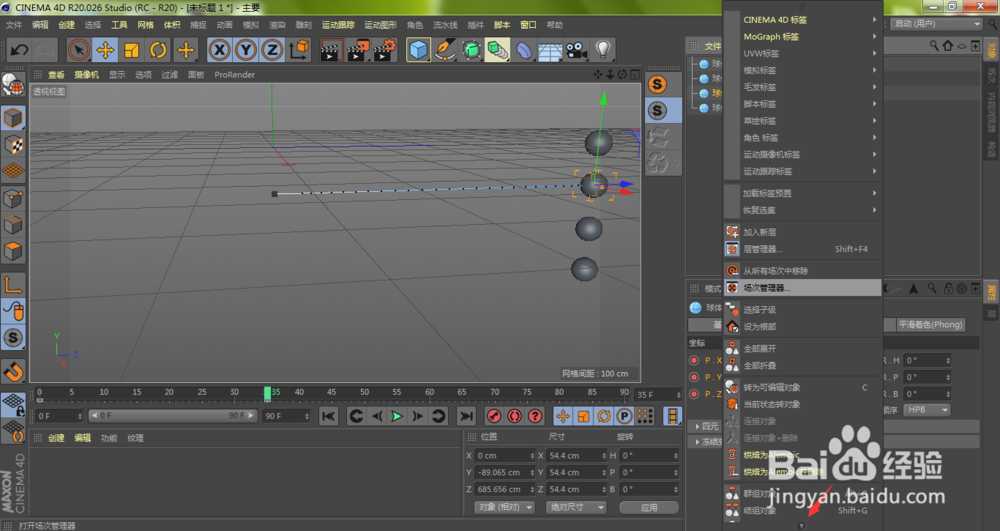Image resolution: width=1000 pixels, height=531 pixels.
Task: Go to start of timeline
Action: [x=328, y=416]
